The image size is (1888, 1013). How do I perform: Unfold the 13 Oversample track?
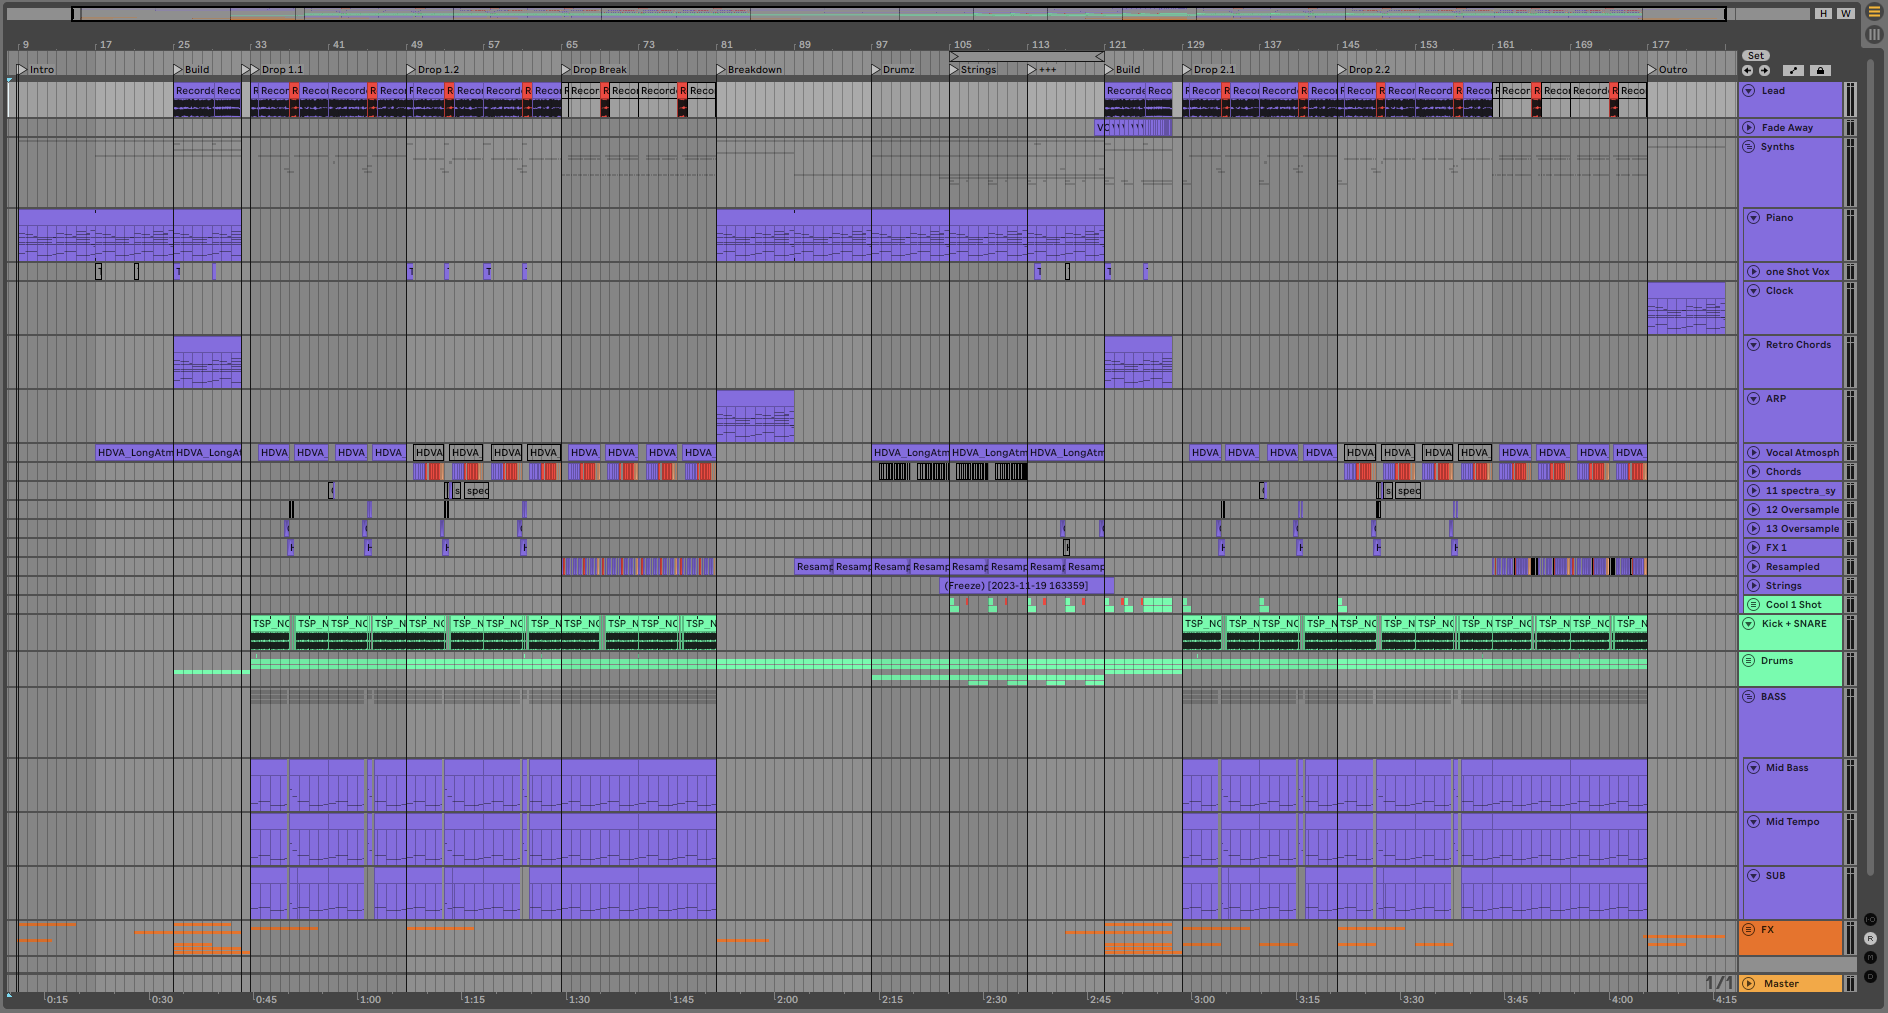[1753, 529]
